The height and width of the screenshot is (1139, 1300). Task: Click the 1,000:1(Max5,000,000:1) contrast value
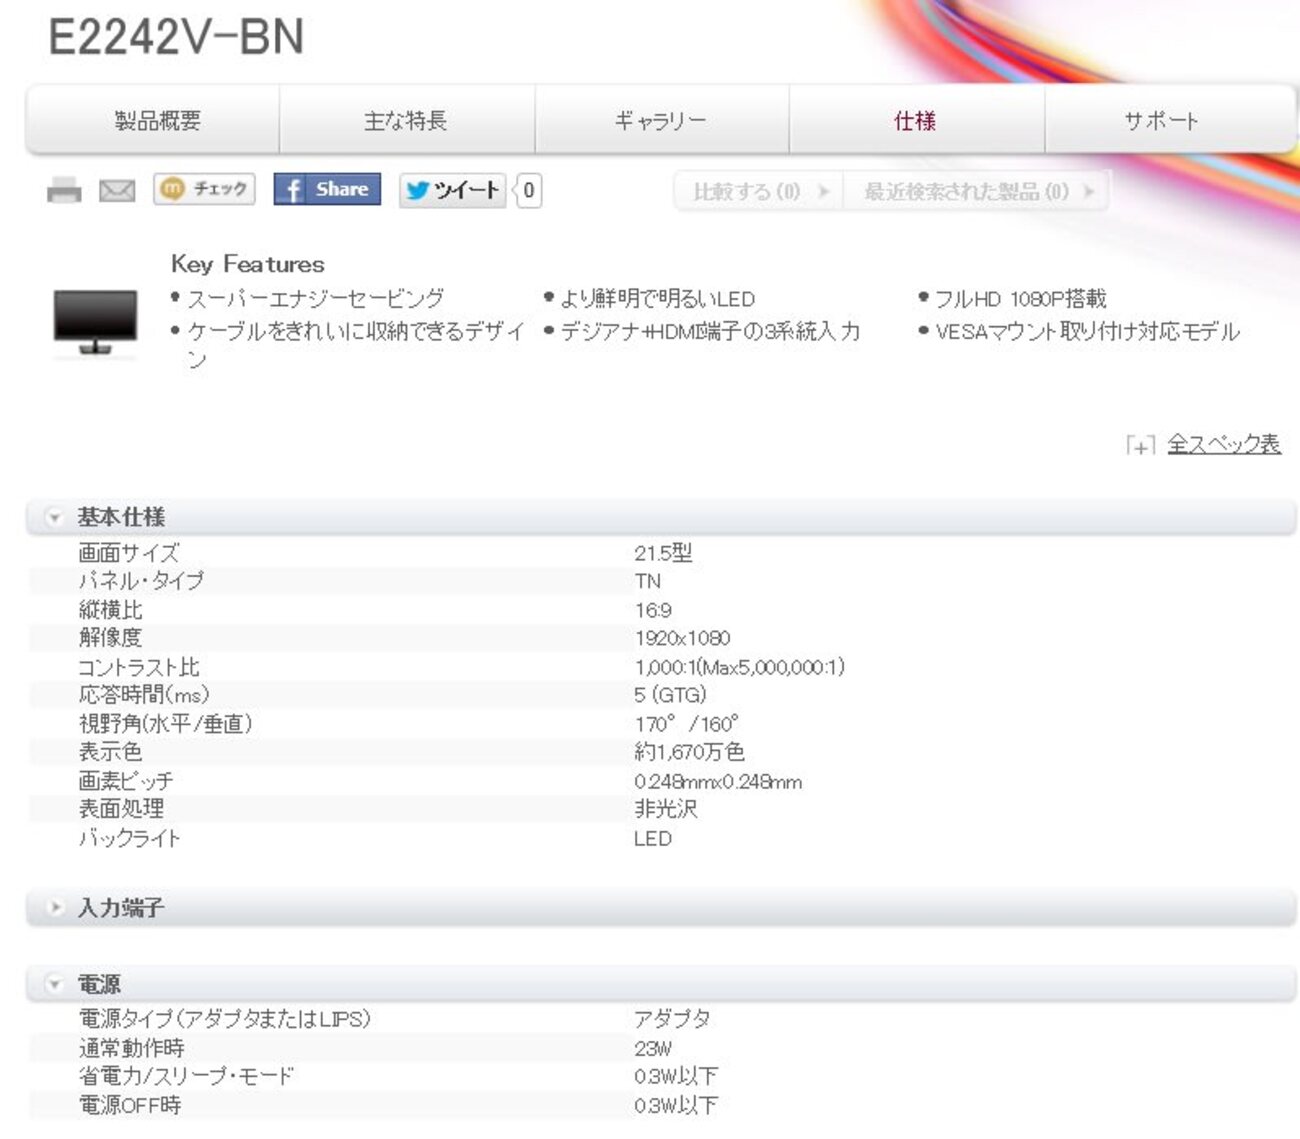click(x=739, y=667)
